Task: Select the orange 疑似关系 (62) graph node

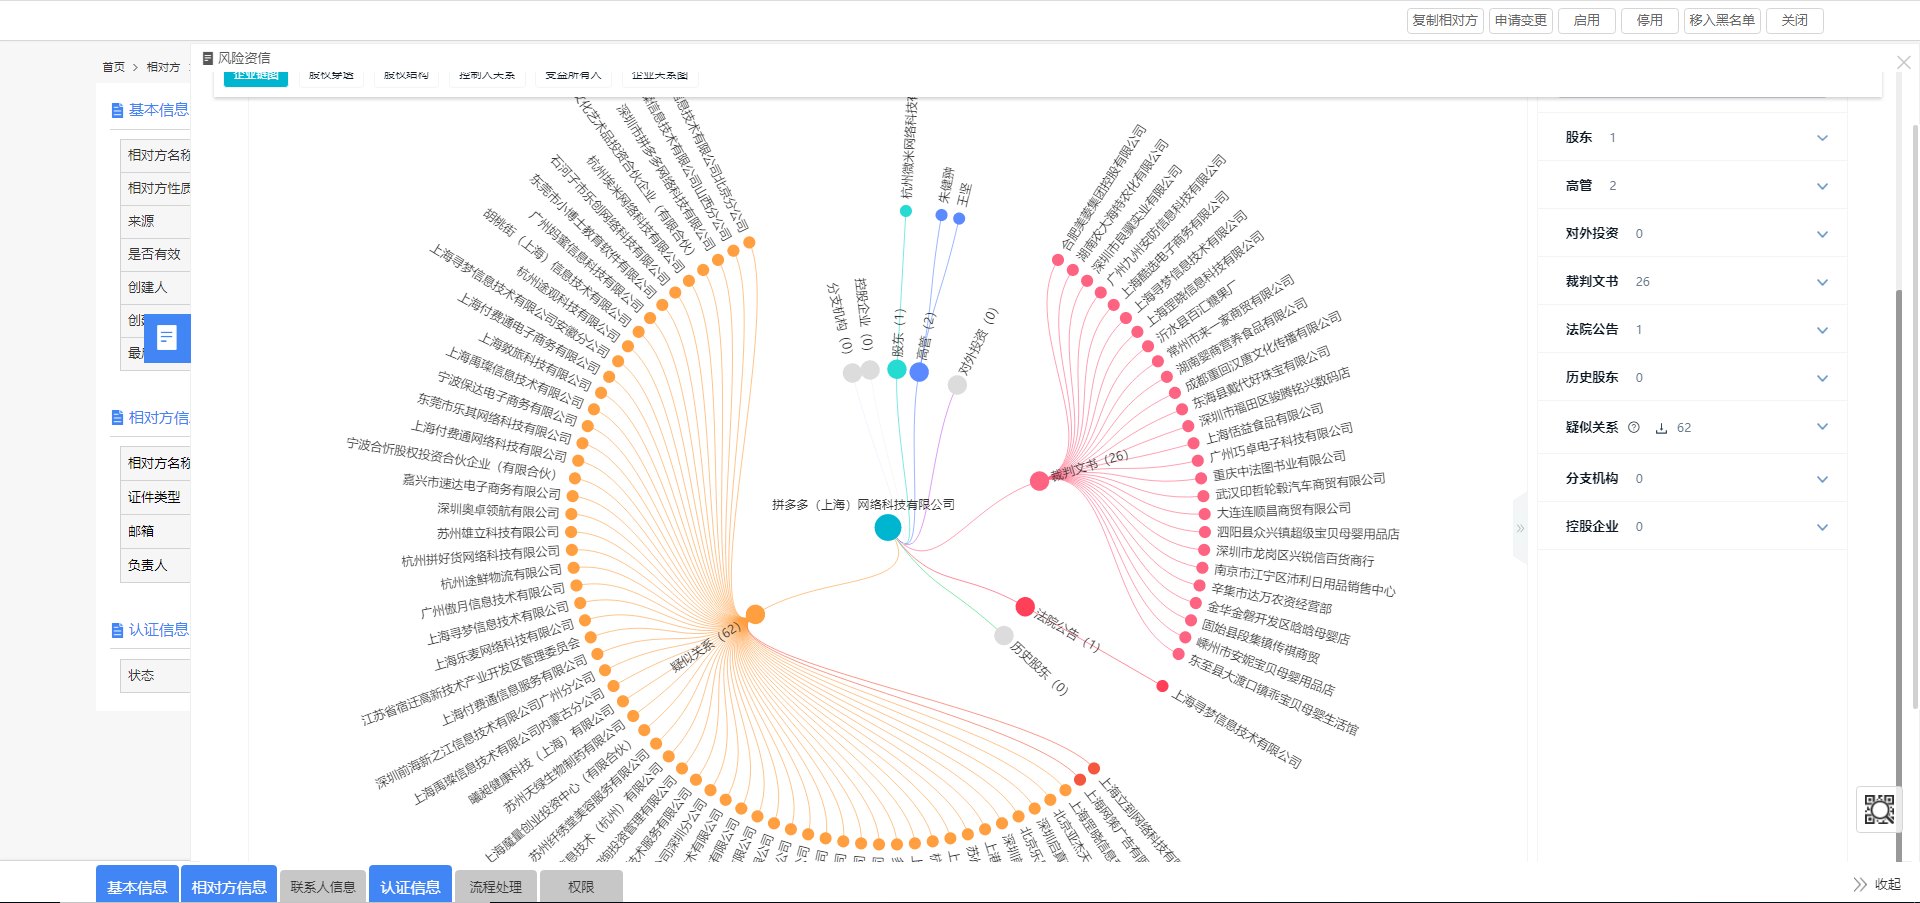Action: (755, 614)
